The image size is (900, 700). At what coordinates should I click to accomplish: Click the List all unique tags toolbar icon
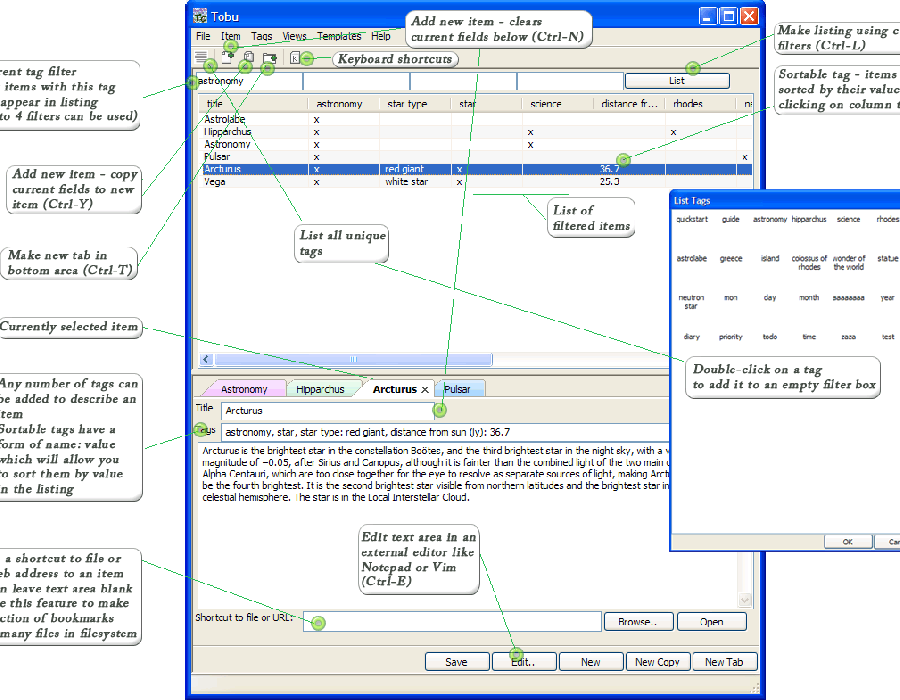point(201,57)
